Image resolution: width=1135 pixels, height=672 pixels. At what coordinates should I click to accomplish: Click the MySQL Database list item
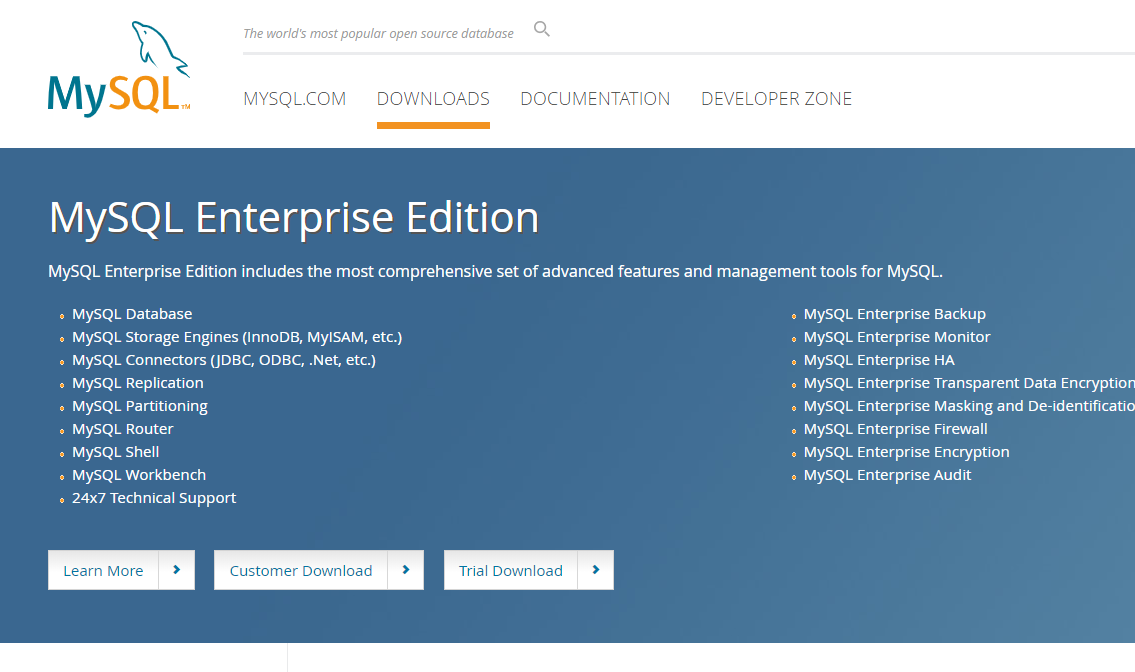pos(132,314)
